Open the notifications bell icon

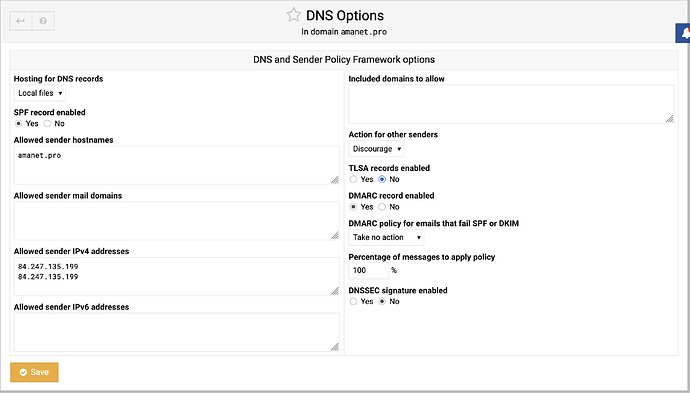pyautogui.click(x=683, y=33)
